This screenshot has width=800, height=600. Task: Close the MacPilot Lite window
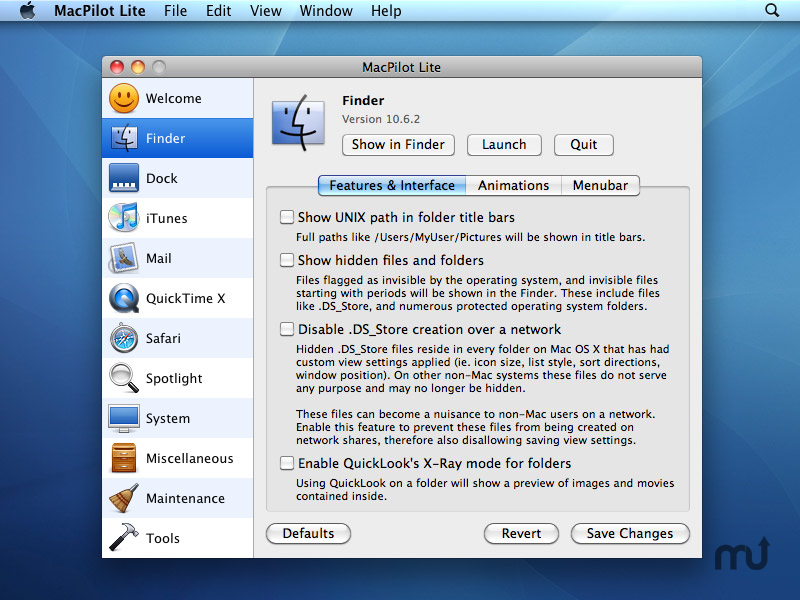tap(117, 67)
